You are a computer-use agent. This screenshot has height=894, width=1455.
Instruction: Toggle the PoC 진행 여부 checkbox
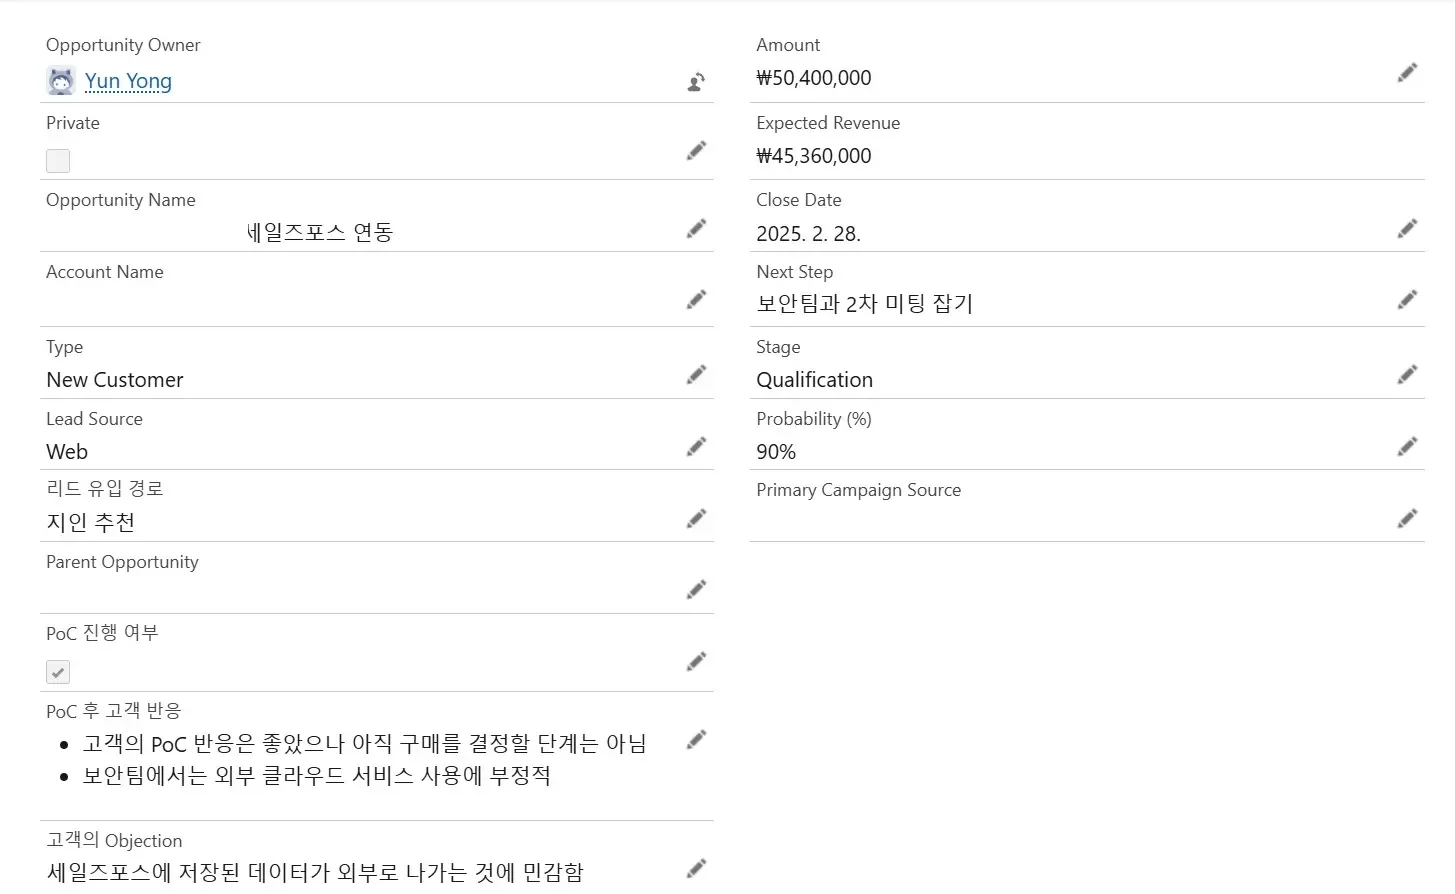(58, 672)
